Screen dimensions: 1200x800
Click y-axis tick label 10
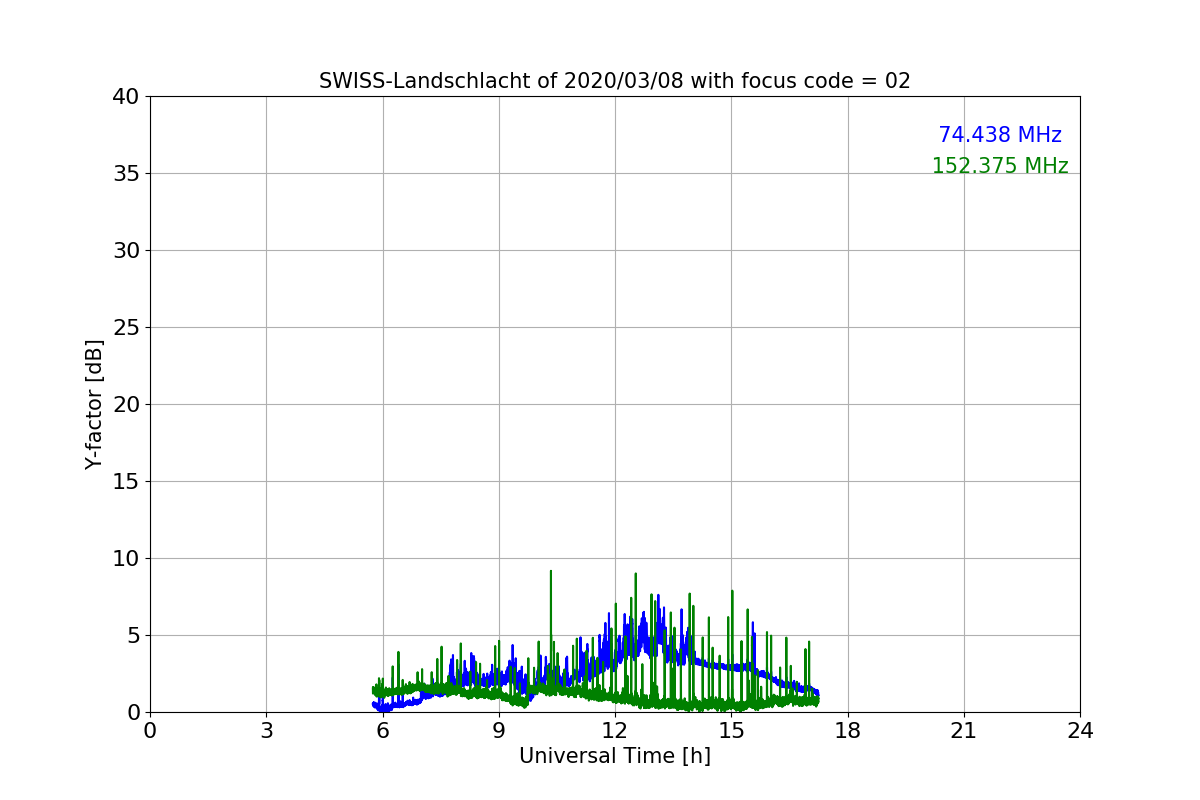(x=125, y=559)
